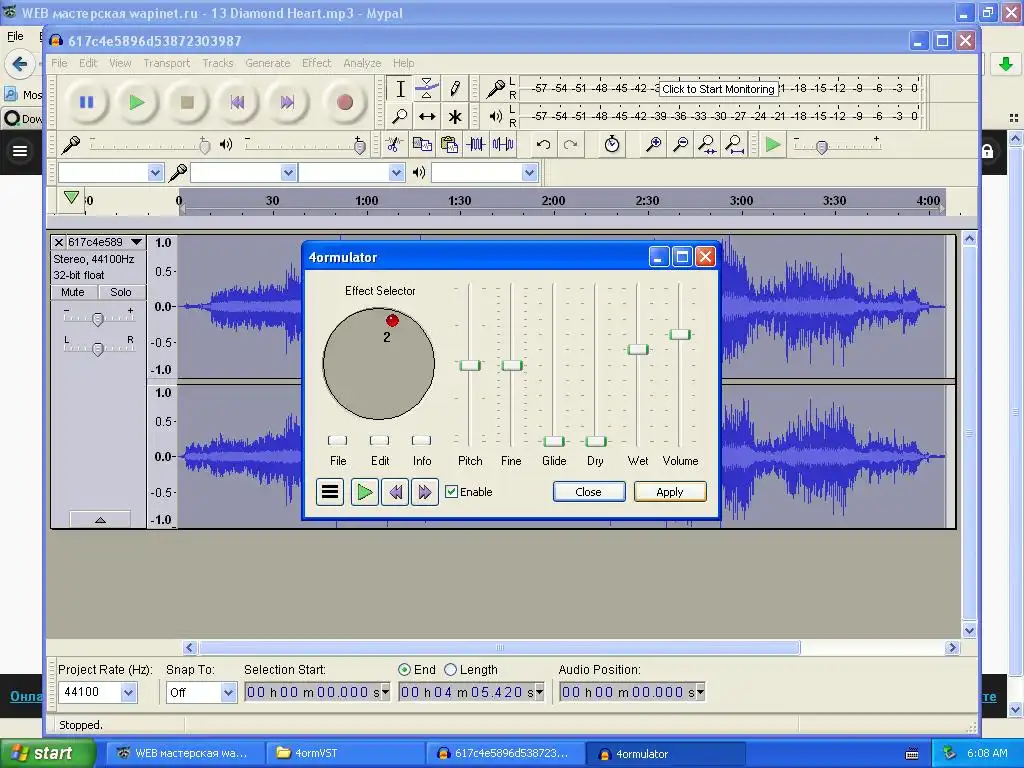Open the track name dropdown menu

[x=136, y=242]
